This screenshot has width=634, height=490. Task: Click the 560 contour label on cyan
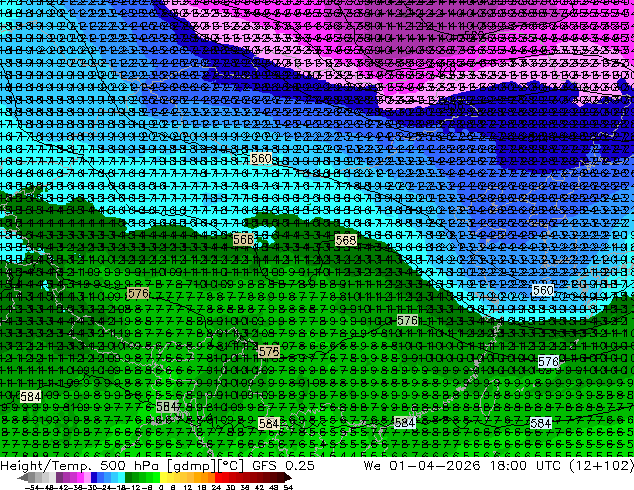point(261,158)
